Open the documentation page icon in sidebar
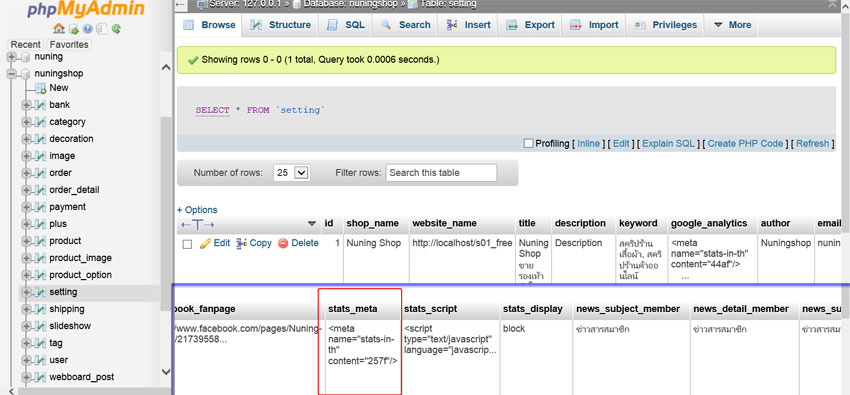850x395 pixels. (x=101, y=29)
